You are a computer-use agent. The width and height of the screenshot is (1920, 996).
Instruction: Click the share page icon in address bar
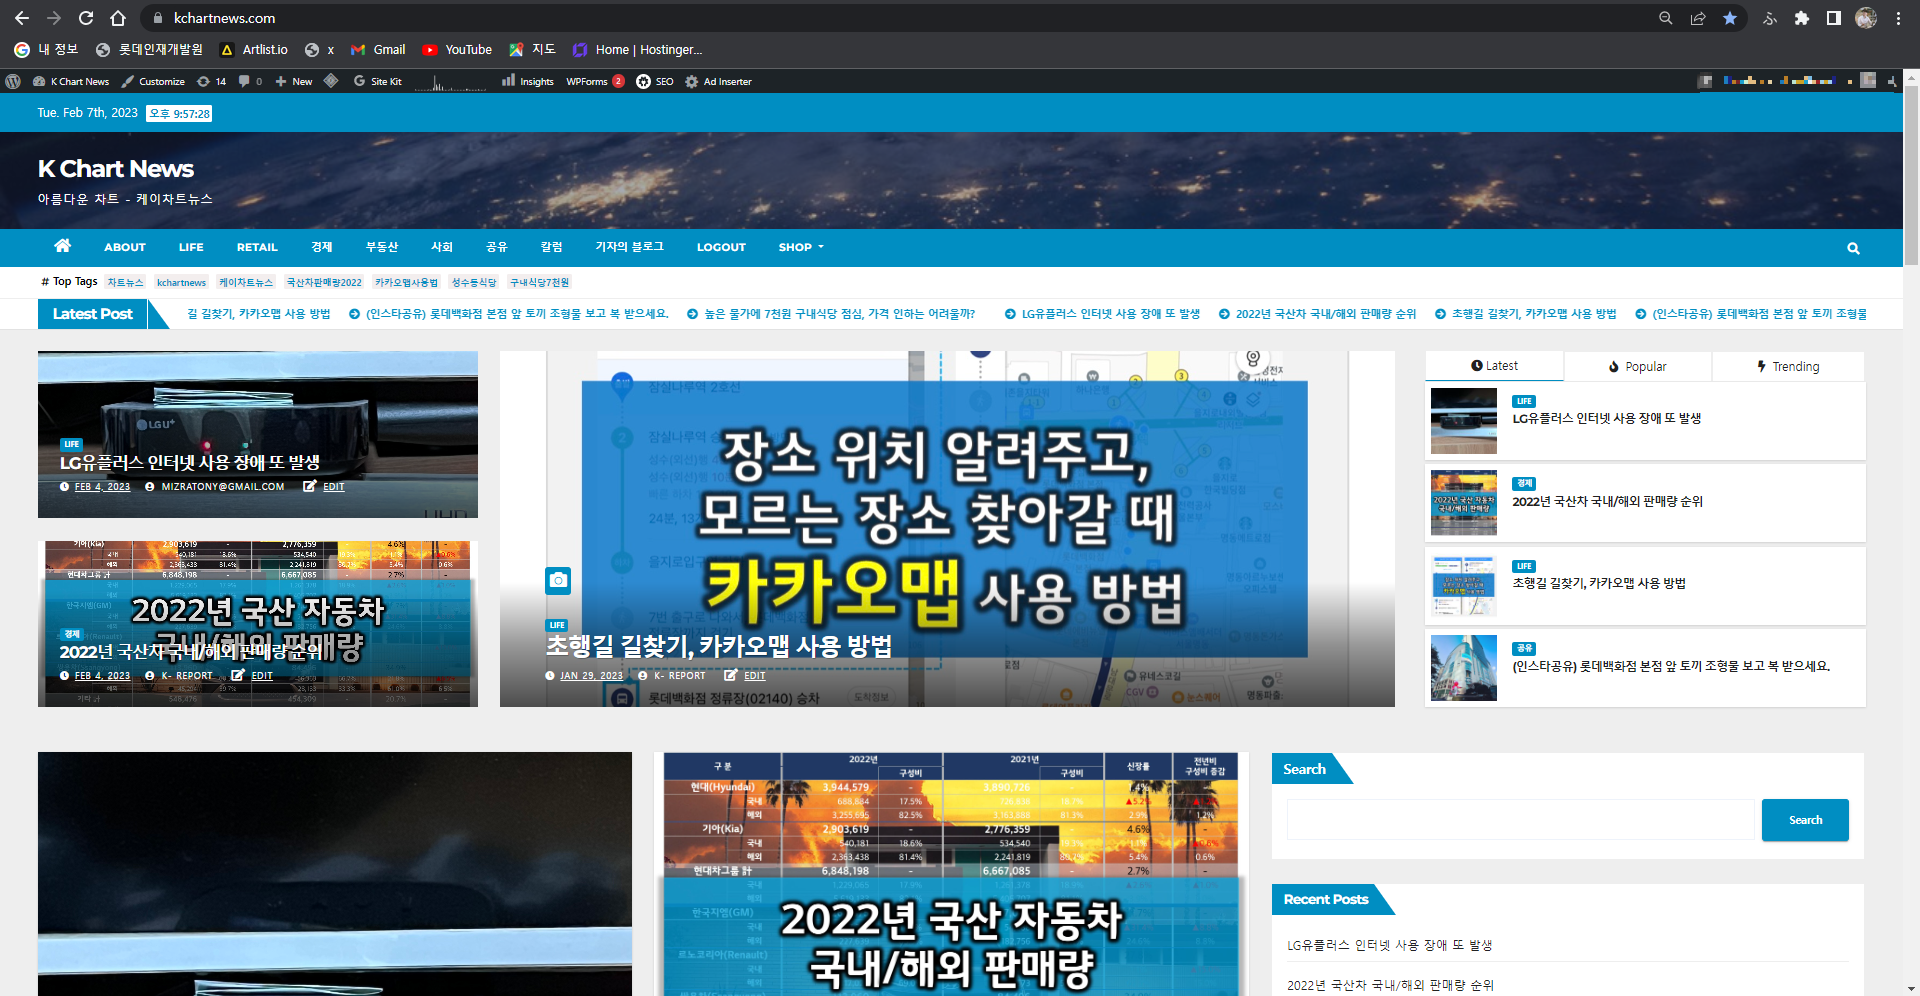click(1698, 18)
